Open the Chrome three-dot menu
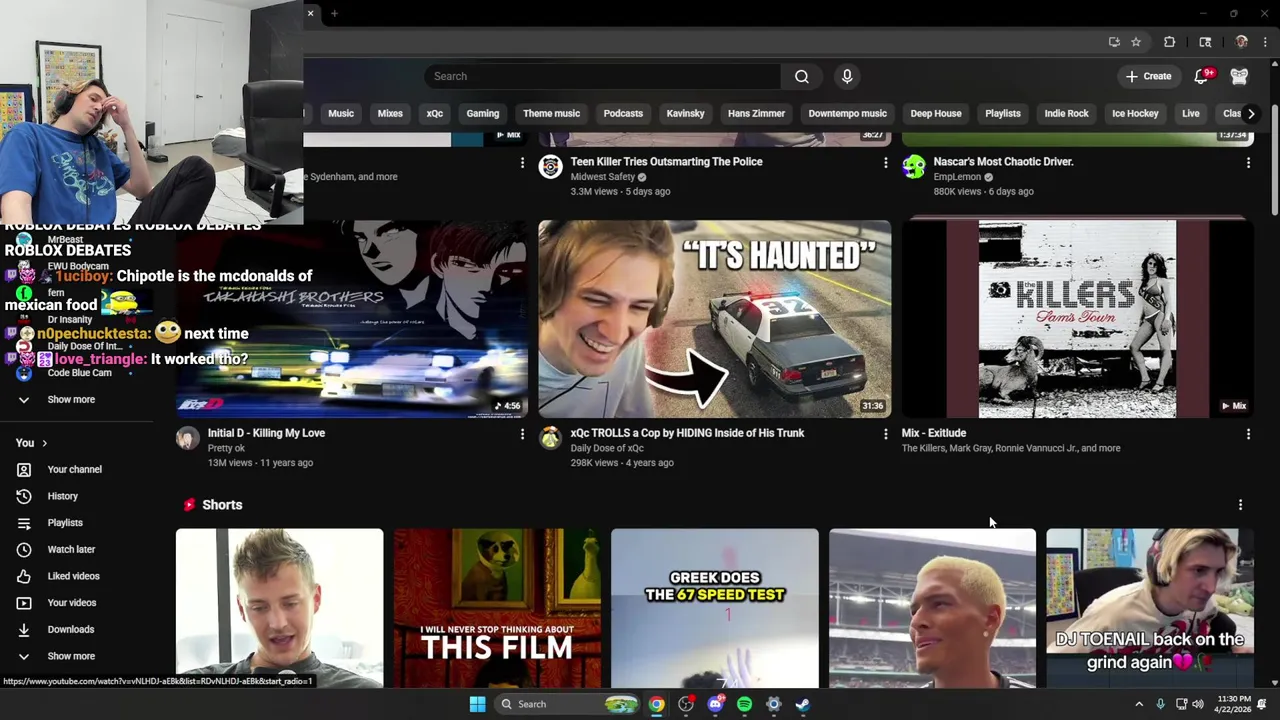This screenshot has height=720, width=1280. coord(1266,42)
